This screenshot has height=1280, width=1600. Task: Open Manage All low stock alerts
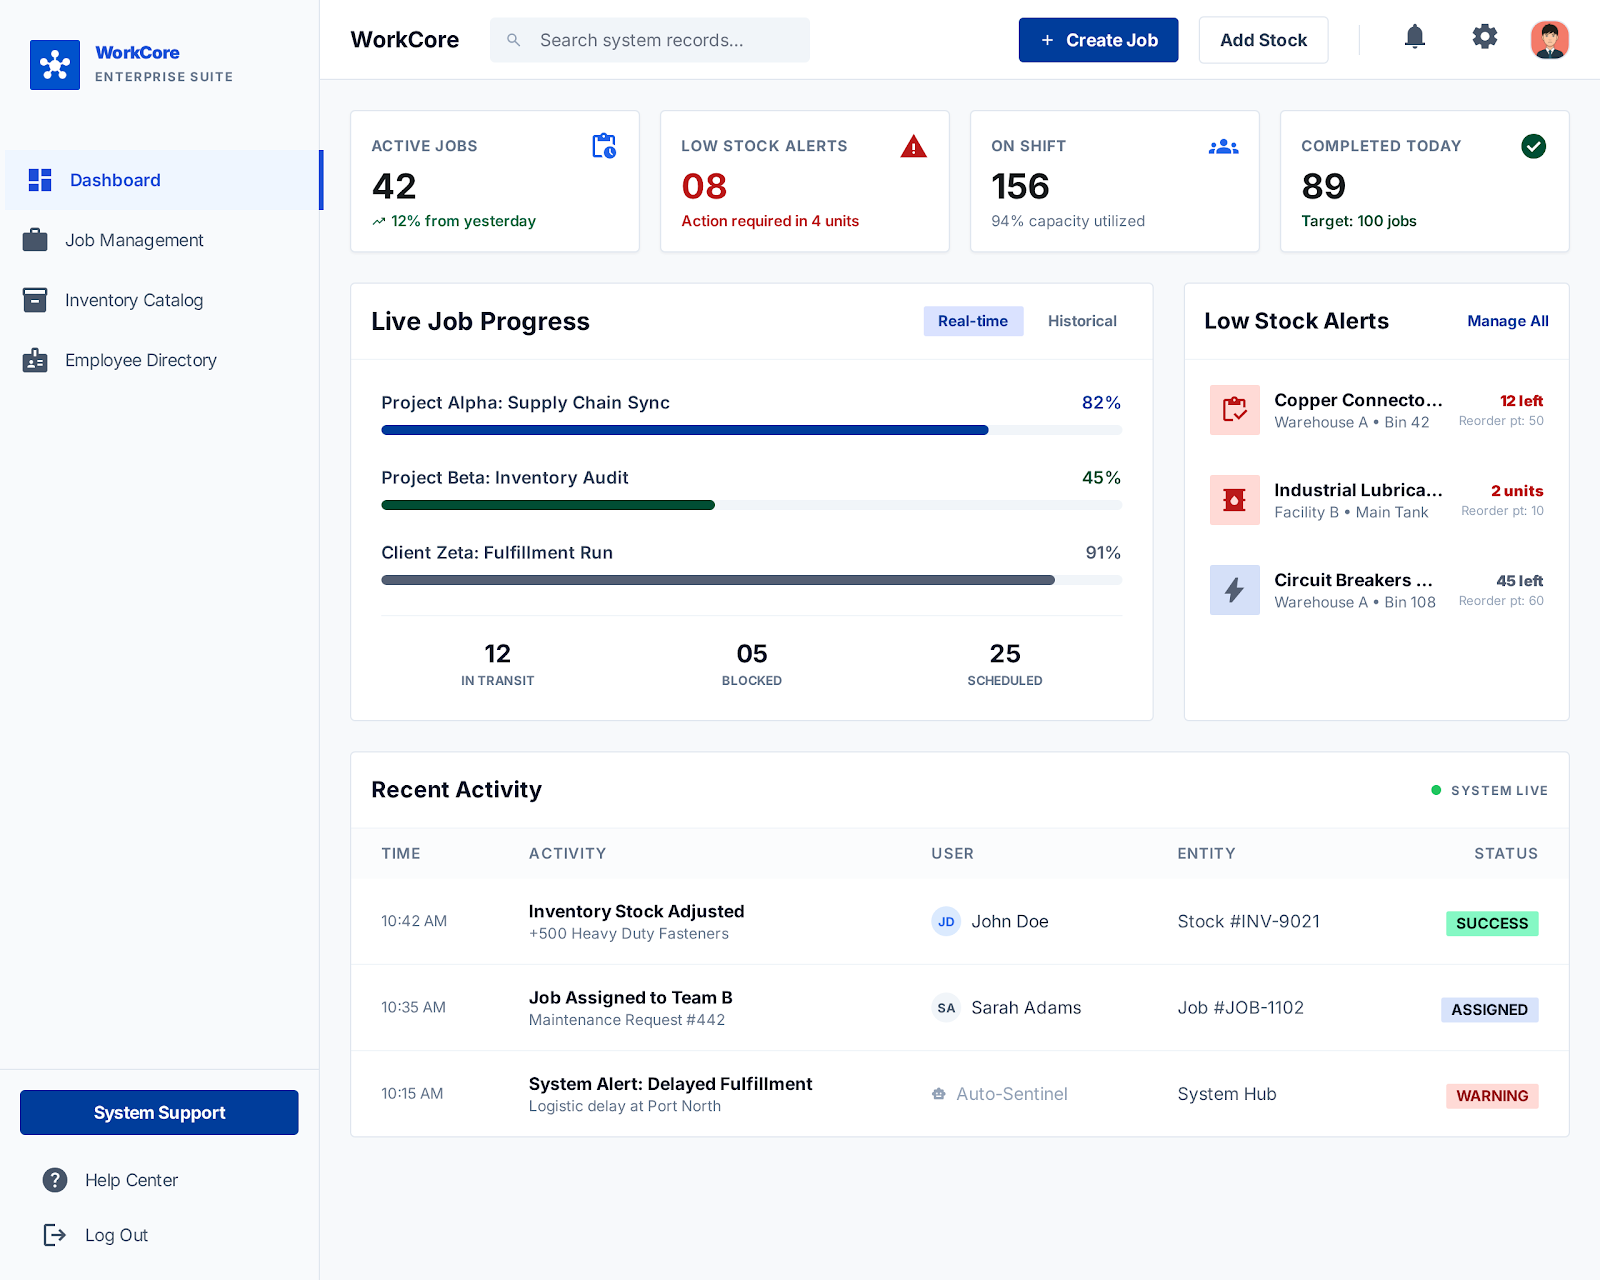[1507, 321]
